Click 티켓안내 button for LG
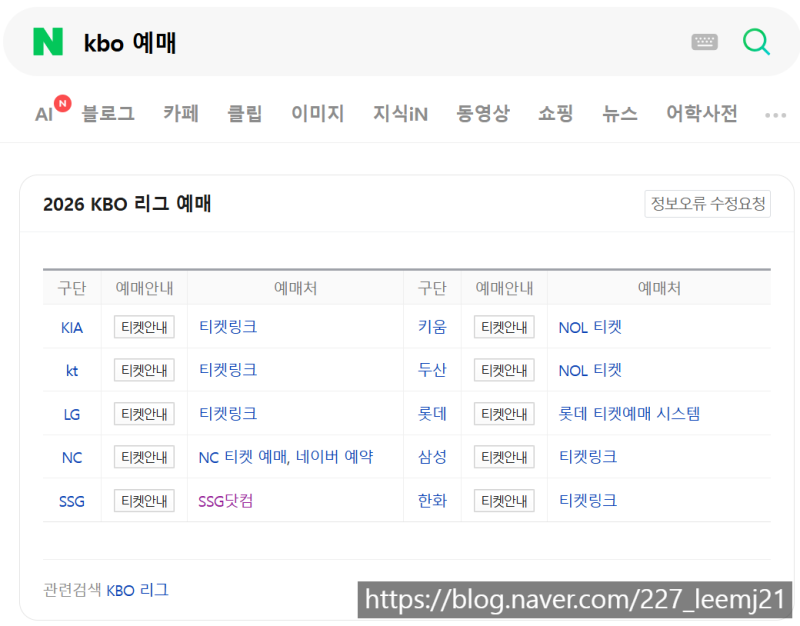Screen dimensions: 800x626 coord(144,414)
